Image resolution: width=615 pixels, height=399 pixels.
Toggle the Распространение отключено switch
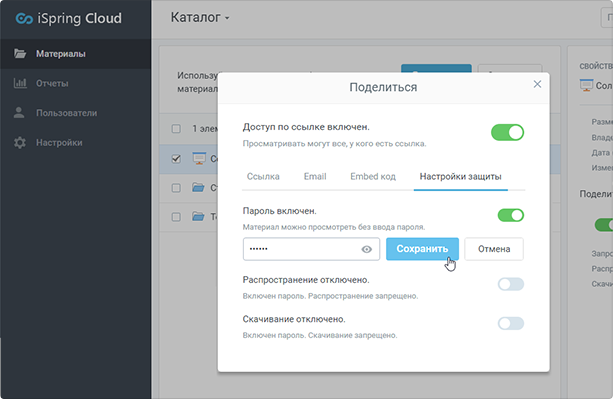[511, 284]
